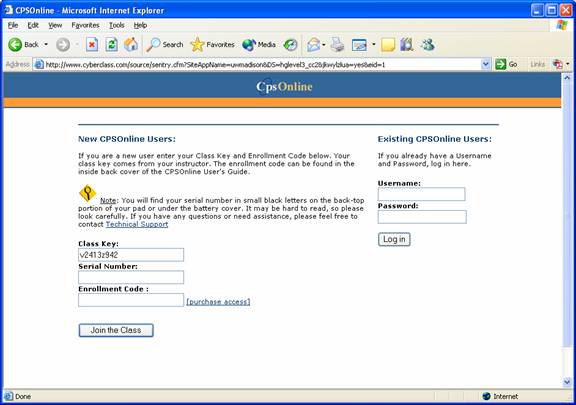Open the Favorites star toolbar button
Image resolution: width=576 pixels, height=405 pixels.
point(212,45)
